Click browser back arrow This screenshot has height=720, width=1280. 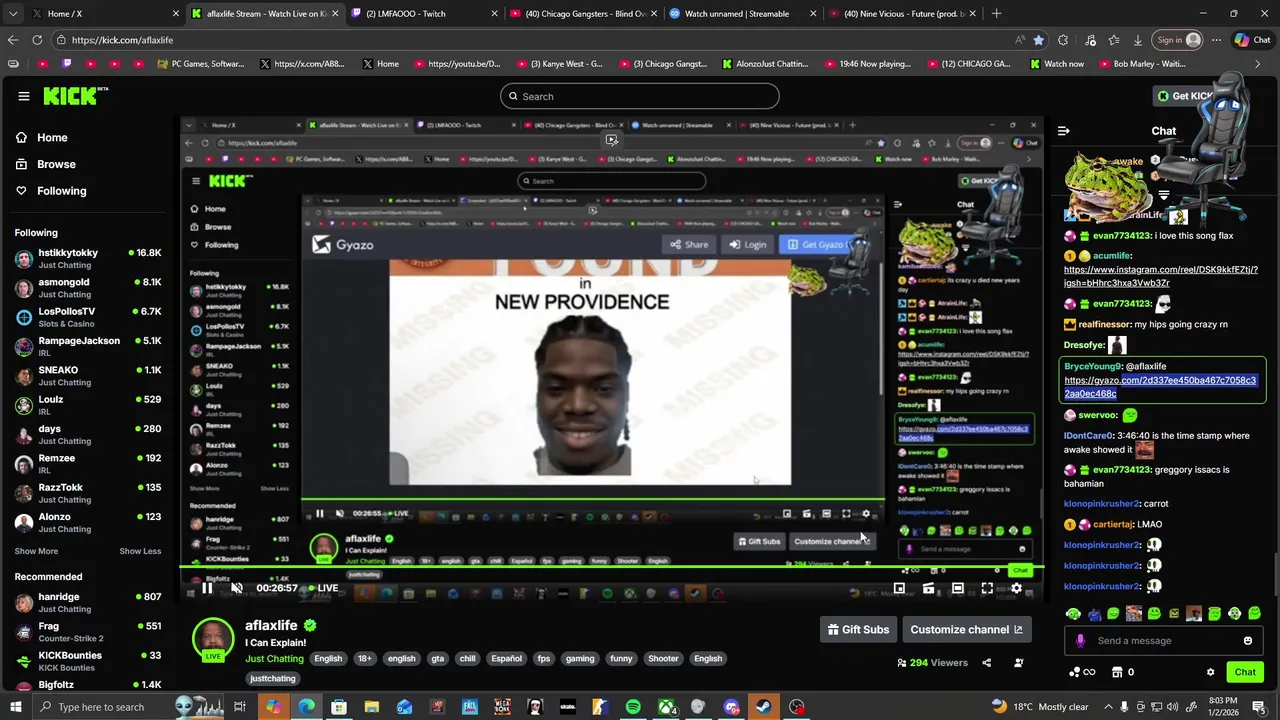pos(13,40)
